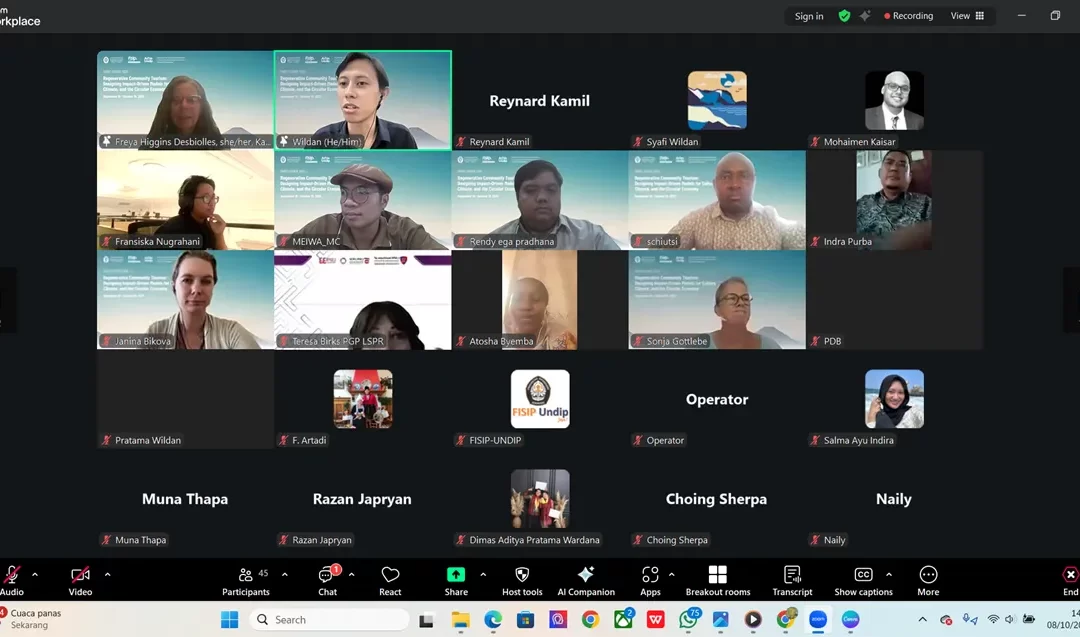Select Wildan (He/Him) video tile
The image size is (1080, 637).
point(363,100)
